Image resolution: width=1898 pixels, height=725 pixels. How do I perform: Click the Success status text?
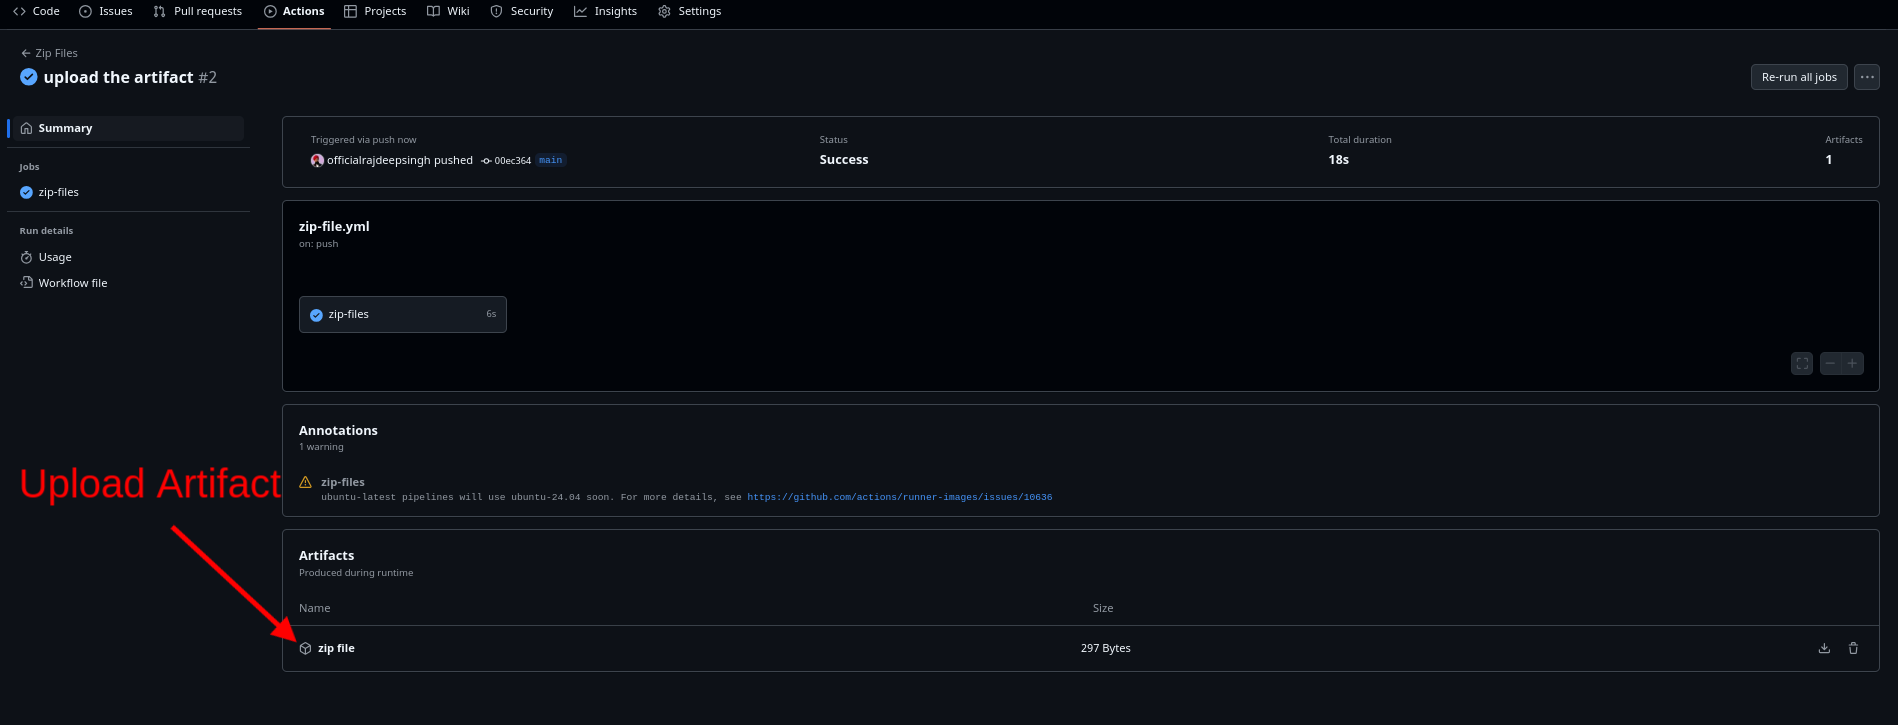coord(844,160)
